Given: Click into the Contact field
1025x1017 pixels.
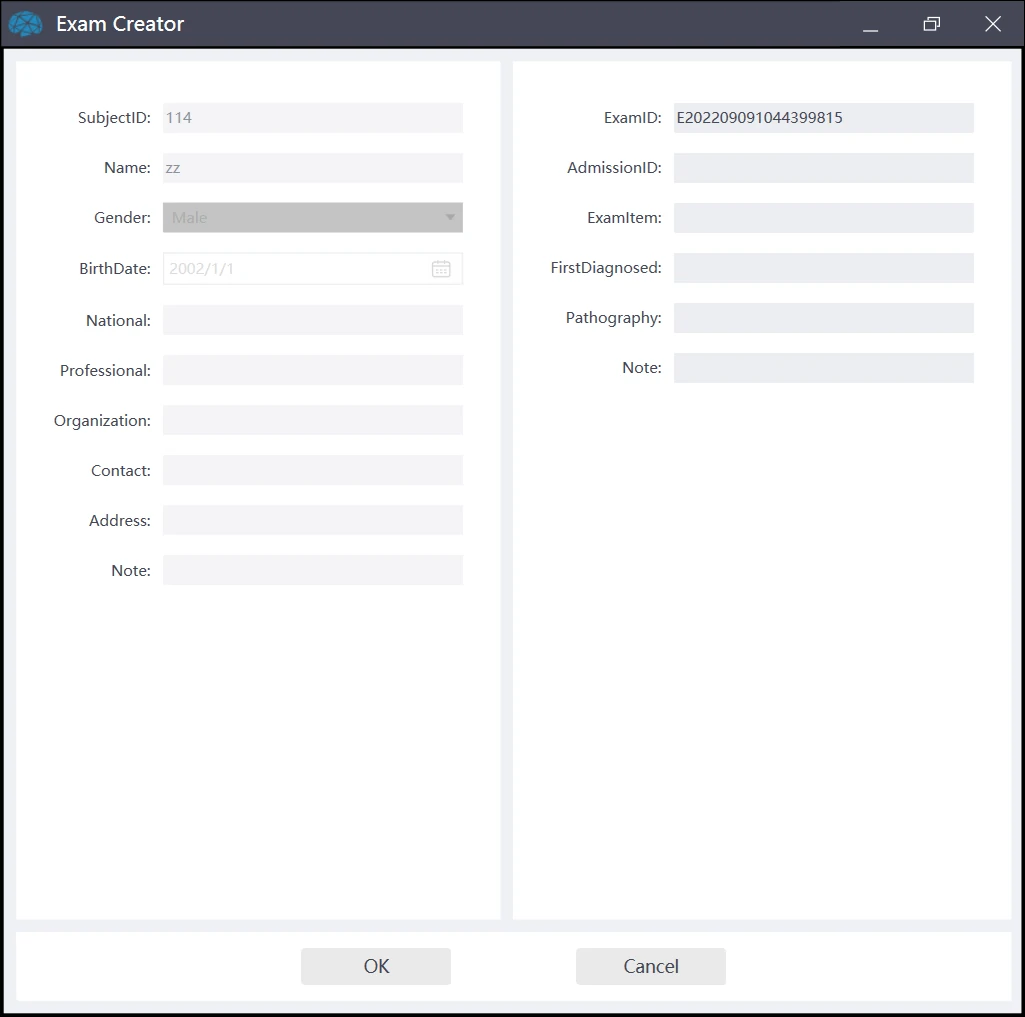Looking at the screenshot, I should [312, 470].
